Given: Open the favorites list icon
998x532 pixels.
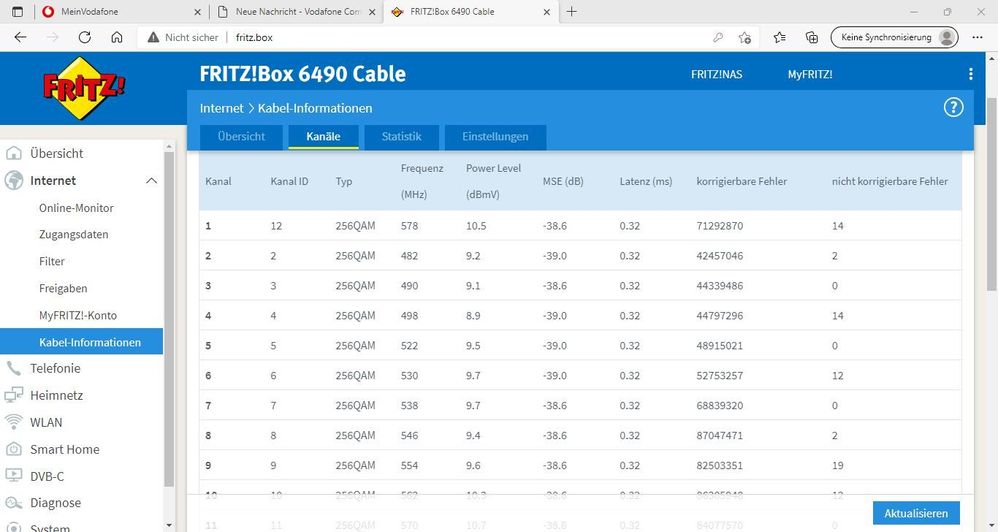Looking at the screenshot, I should tap(780, 38).
